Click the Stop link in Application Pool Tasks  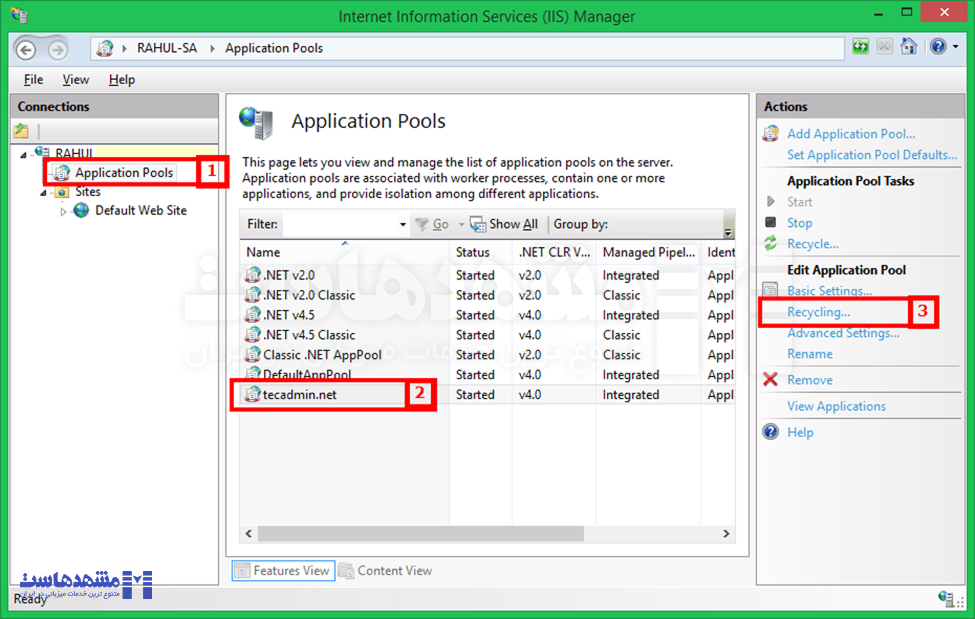click(x=799, y=223)
